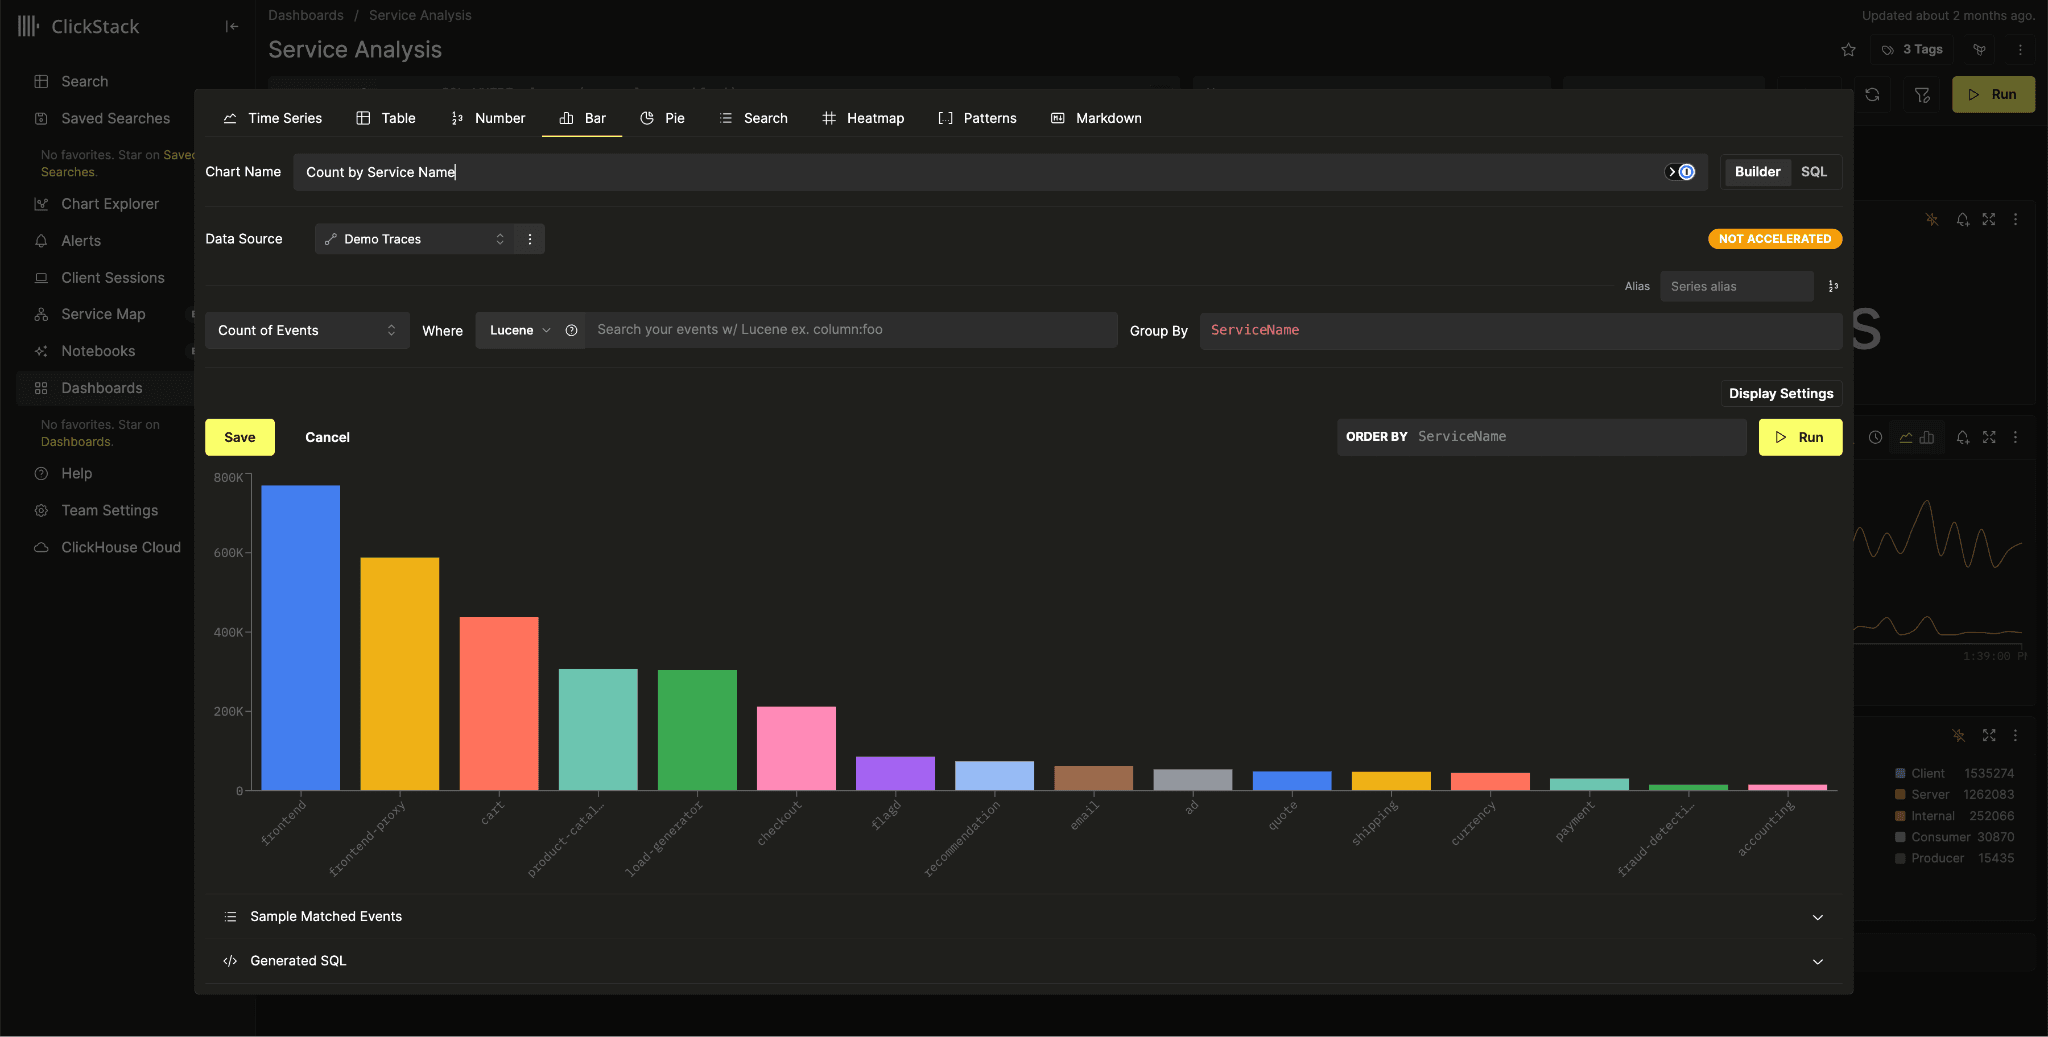The image size is (2048, 1037).
Task: Add alert on the top background tile
Action: pos(1962,220)
